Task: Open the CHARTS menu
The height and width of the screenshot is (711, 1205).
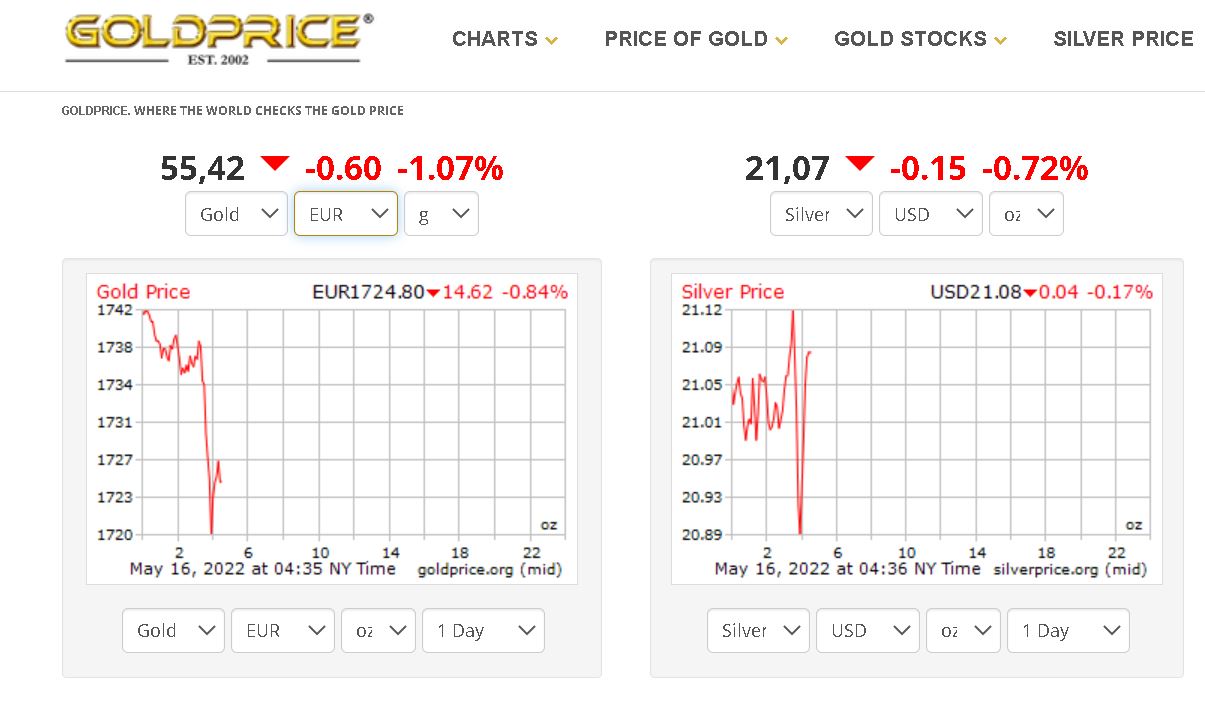Action: [x=505, y=39]
